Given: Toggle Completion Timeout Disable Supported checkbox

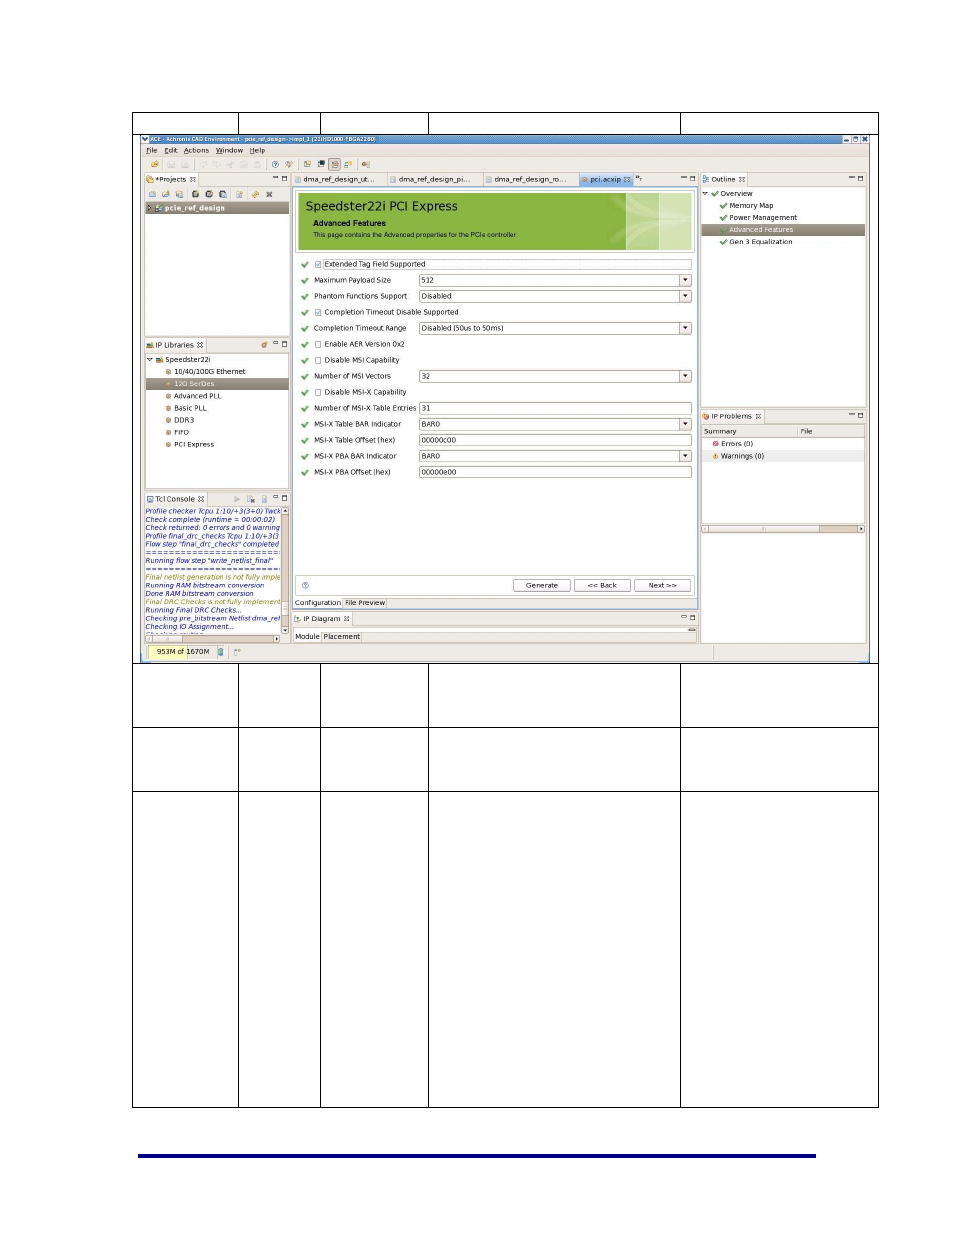Looking at the screenshot, I should point(318,312).
